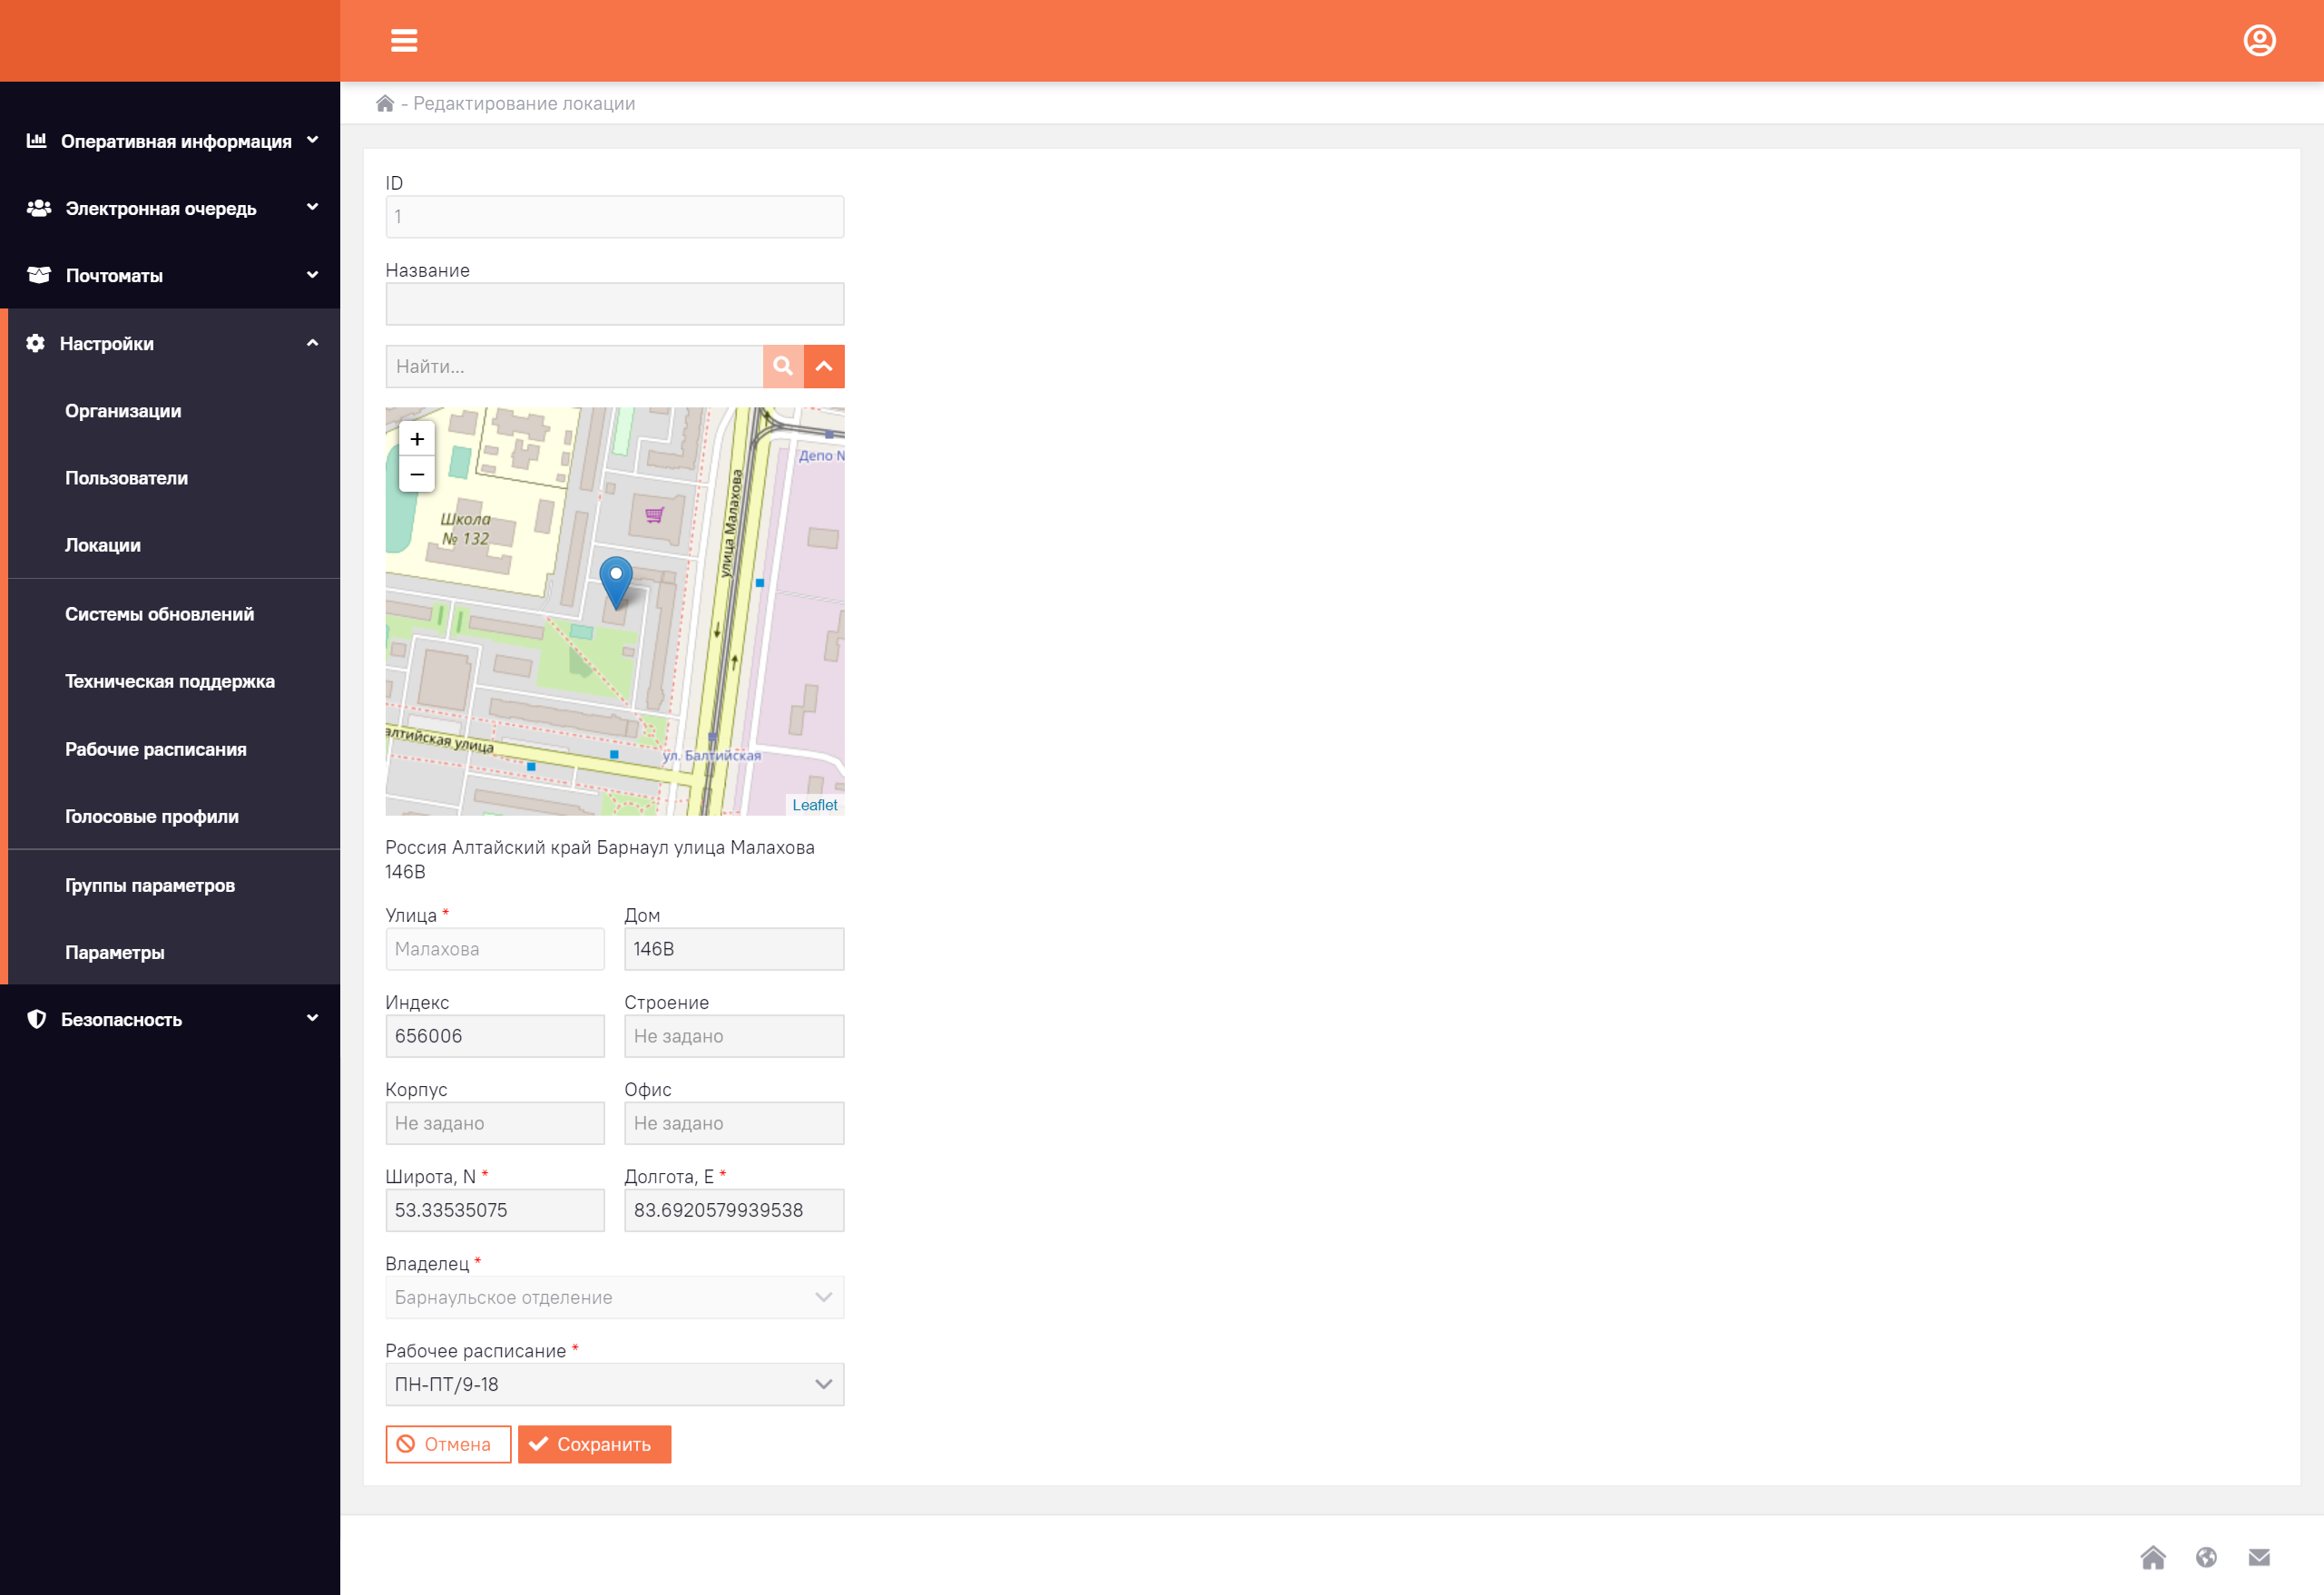Click the breadcrumb home icon
Viewport: 2324px width, 1595px height.
click(x=385, y=103)
